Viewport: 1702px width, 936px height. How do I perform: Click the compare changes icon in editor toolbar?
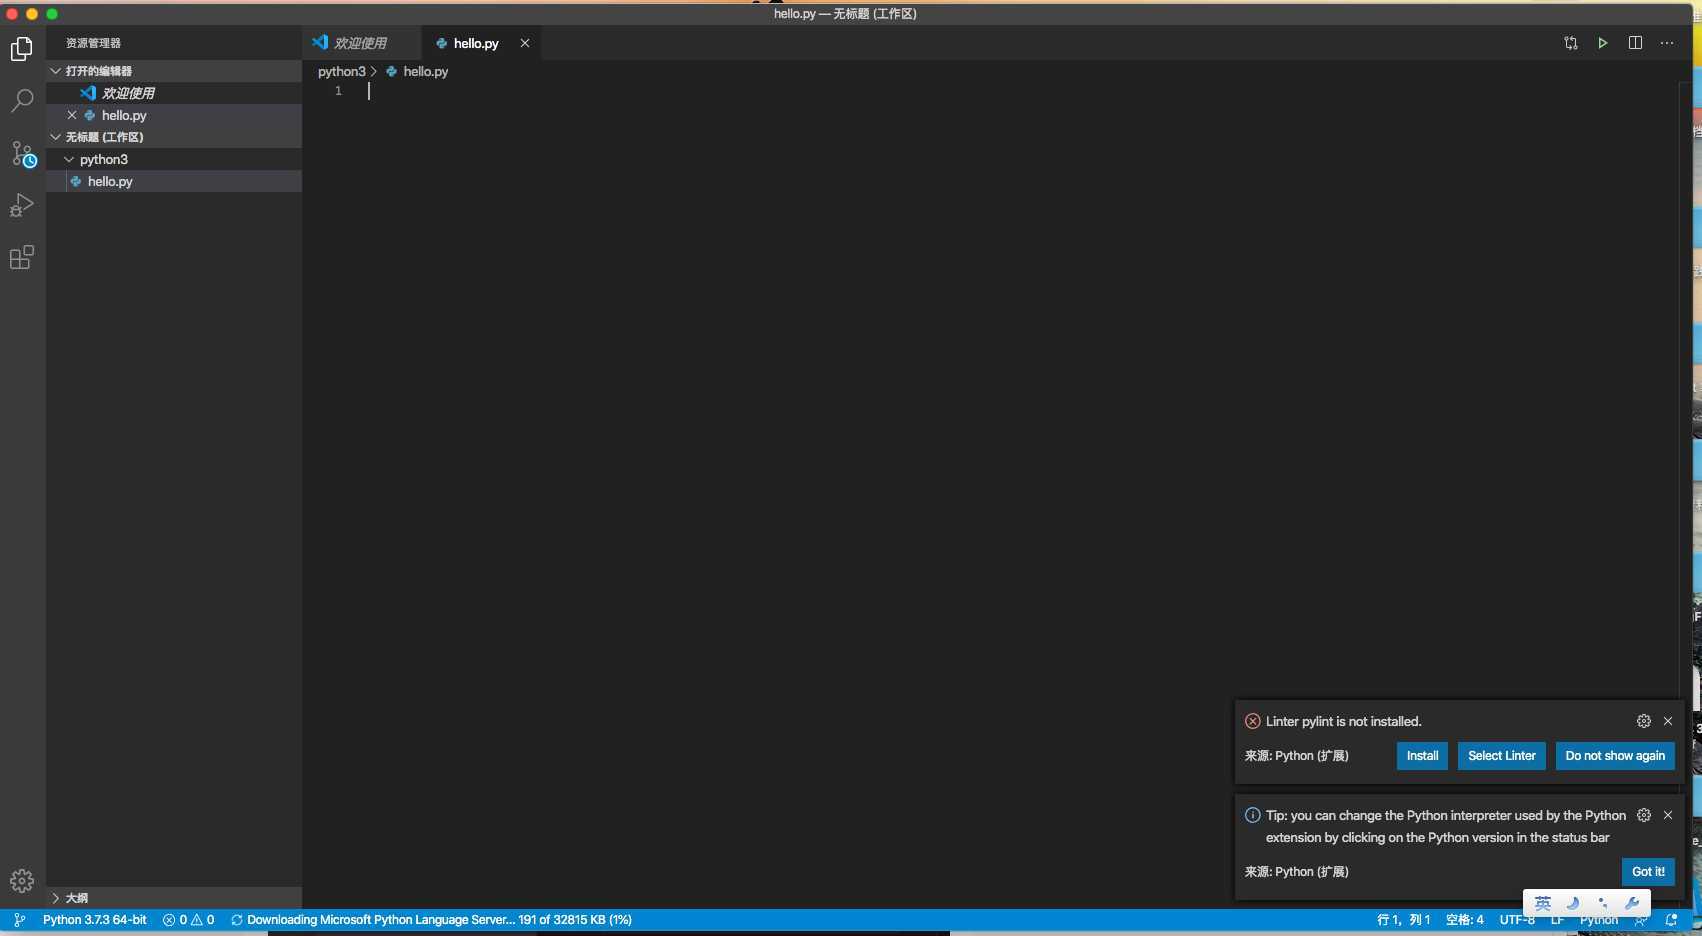[x=1571, y=43]
